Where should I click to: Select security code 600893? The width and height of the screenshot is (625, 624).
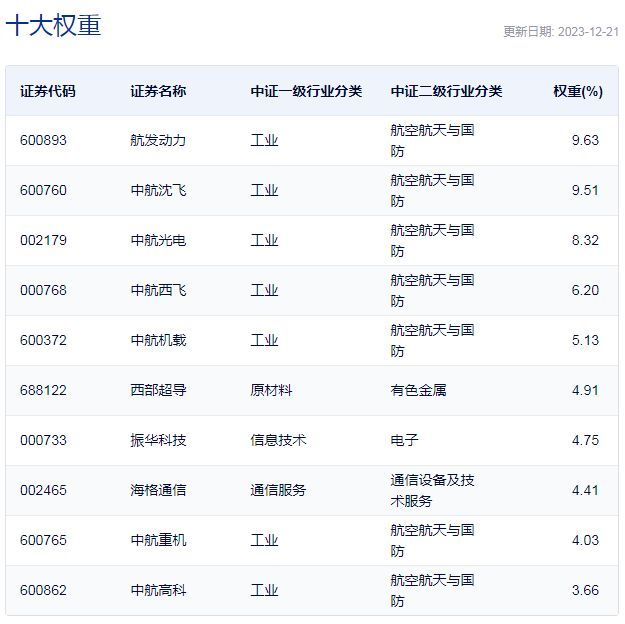tap(43, 140)
